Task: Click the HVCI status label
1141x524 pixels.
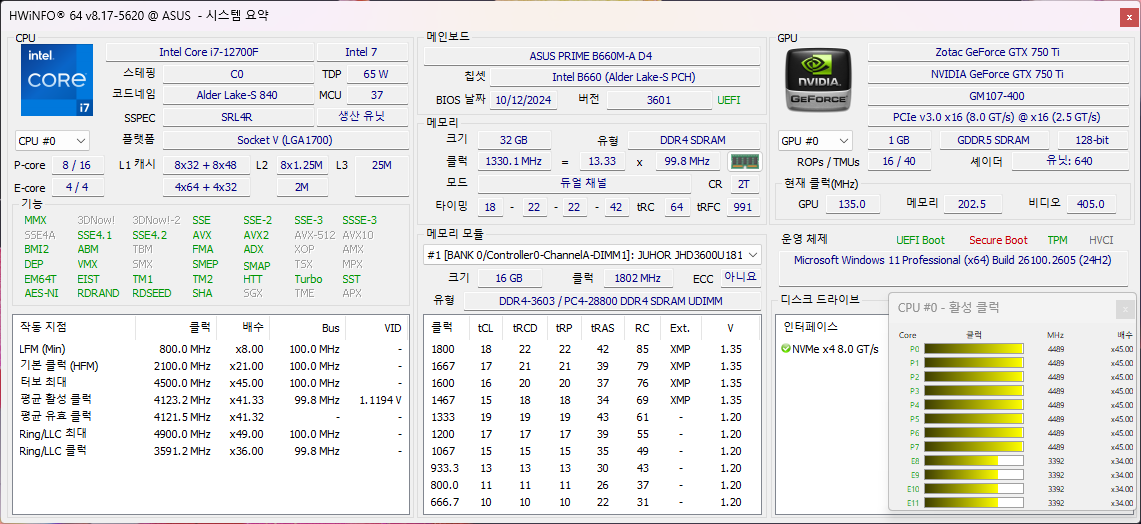Action: tap(1101, 239)
